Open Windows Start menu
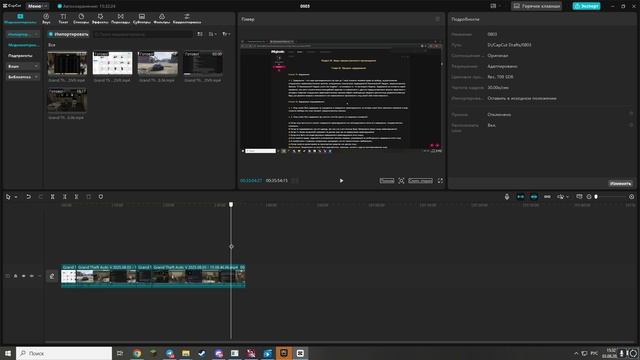 [x=8, y=353]
